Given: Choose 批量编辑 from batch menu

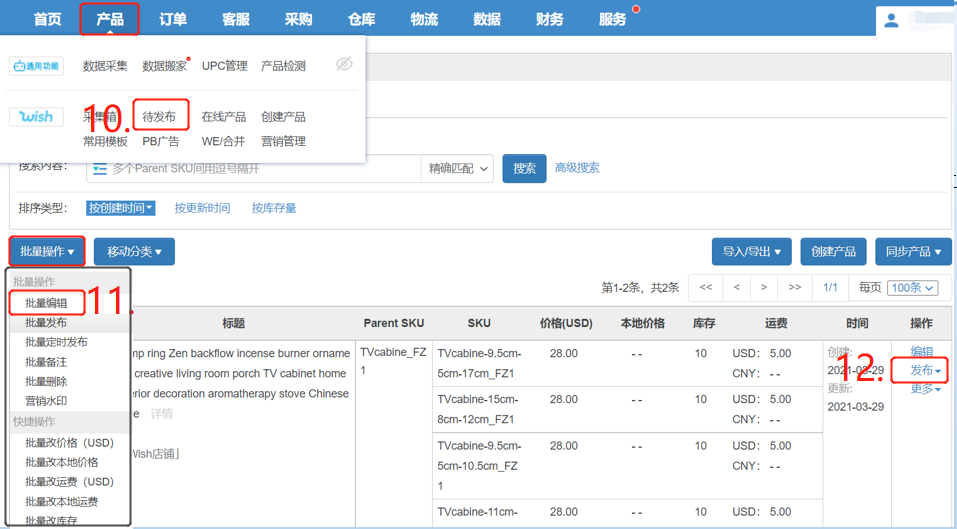Looking at the screenshot, I should click(x=46, y=303).
